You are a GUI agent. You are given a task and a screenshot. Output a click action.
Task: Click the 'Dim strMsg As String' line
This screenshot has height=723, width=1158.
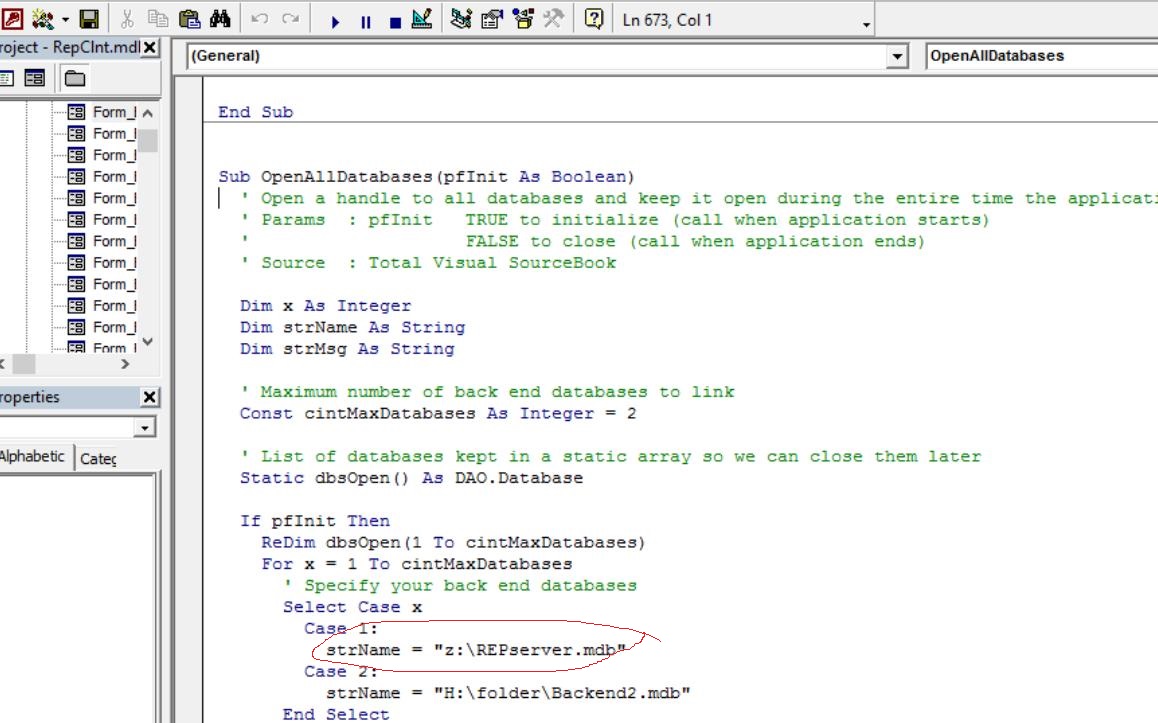pos(347,349)
